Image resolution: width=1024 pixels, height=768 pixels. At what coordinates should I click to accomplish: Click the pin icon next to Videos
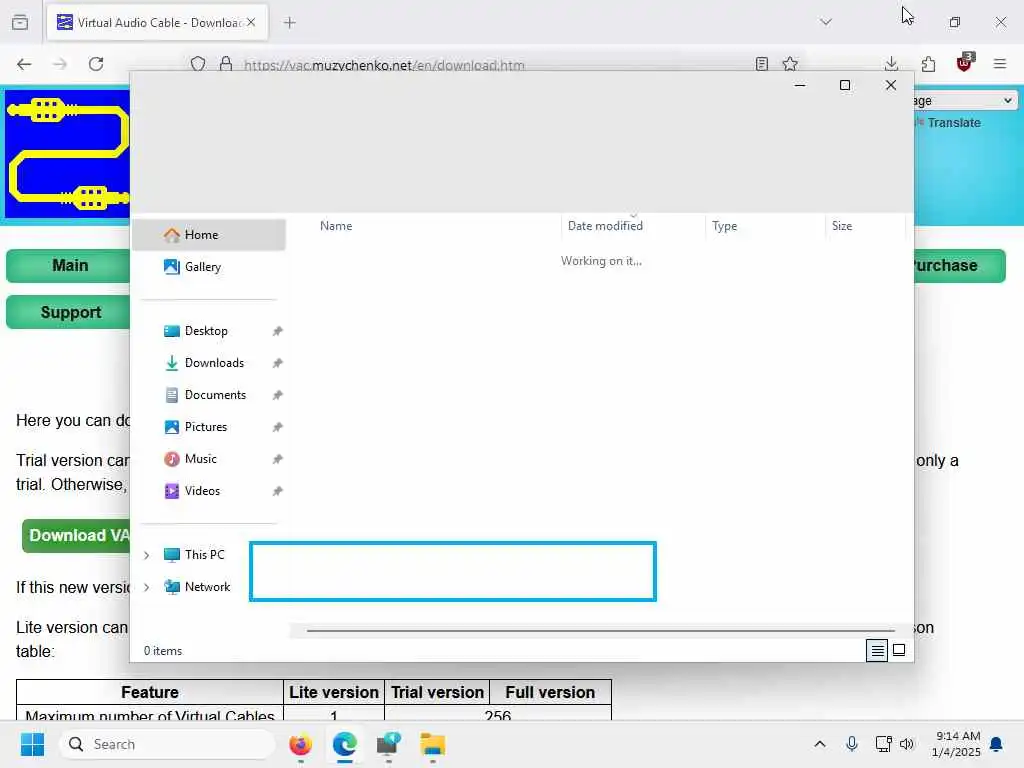(x=278, y=491)
